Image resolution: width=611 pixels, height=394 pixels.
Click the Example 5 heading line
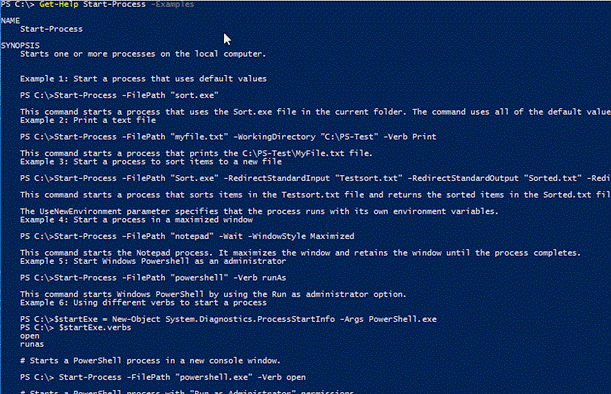click(x=153, y=261)
